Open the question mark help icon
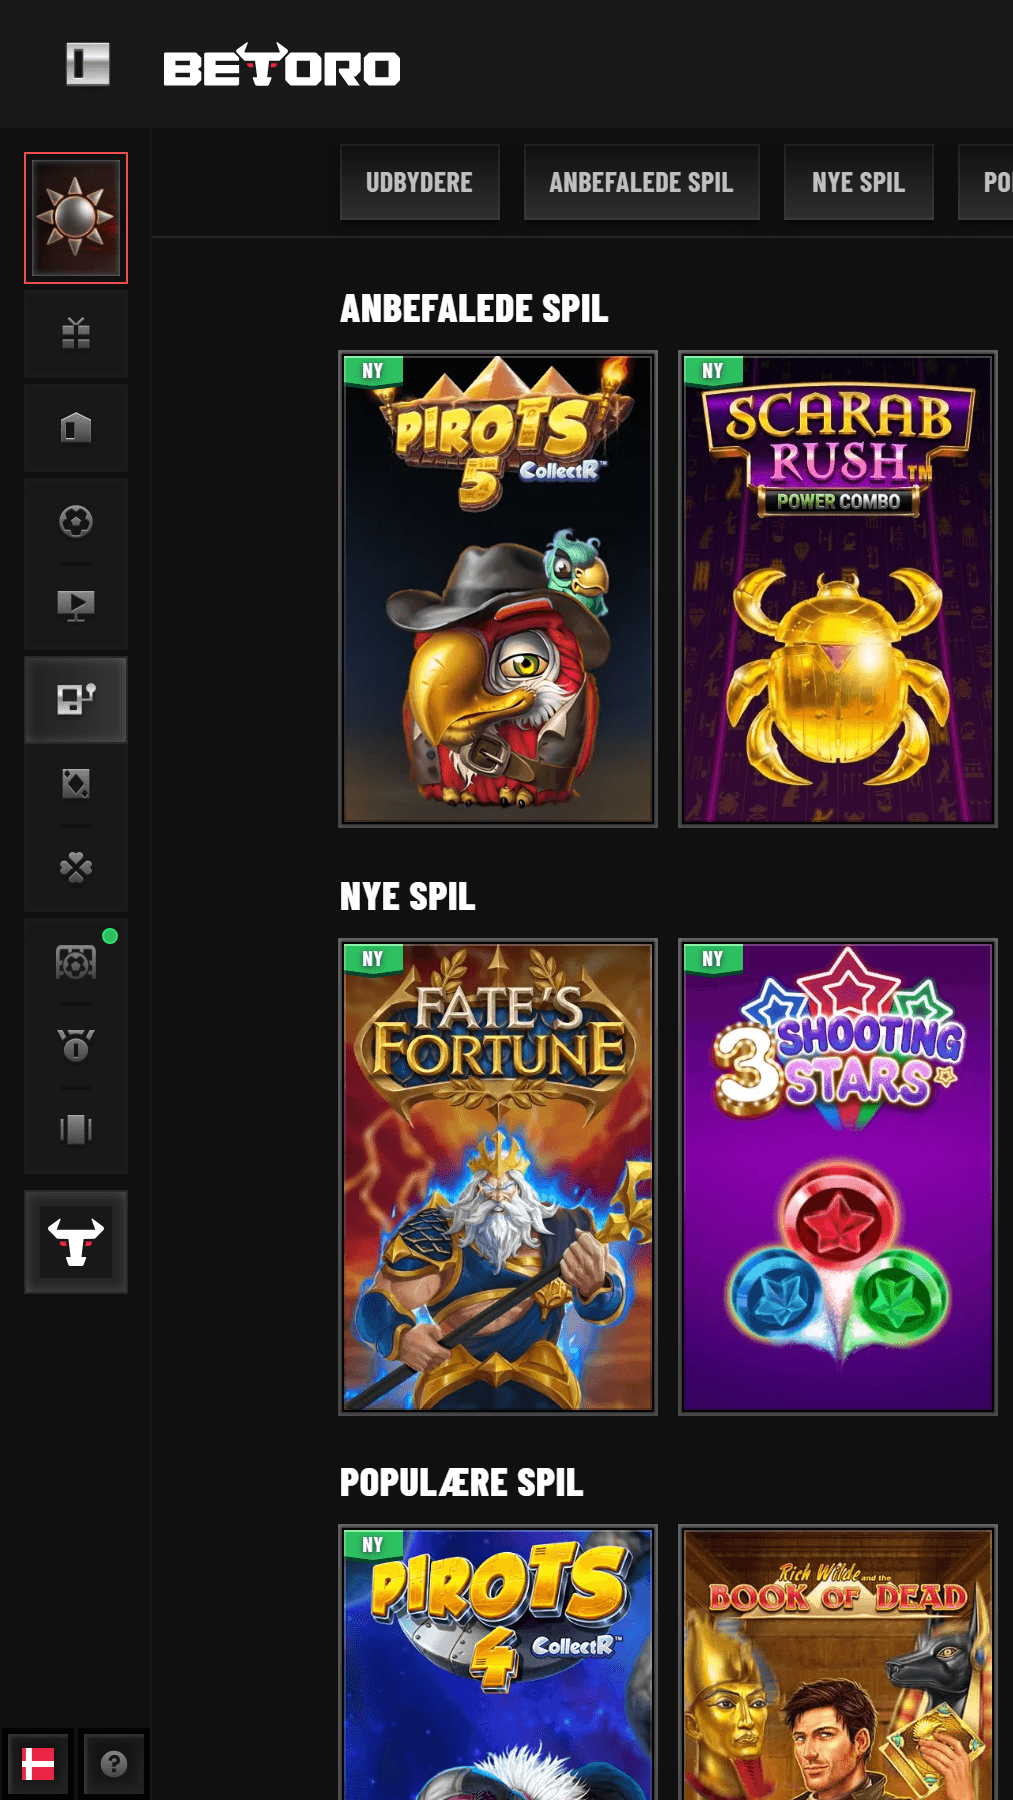1013x1800 pixels. click(114, 1764)
